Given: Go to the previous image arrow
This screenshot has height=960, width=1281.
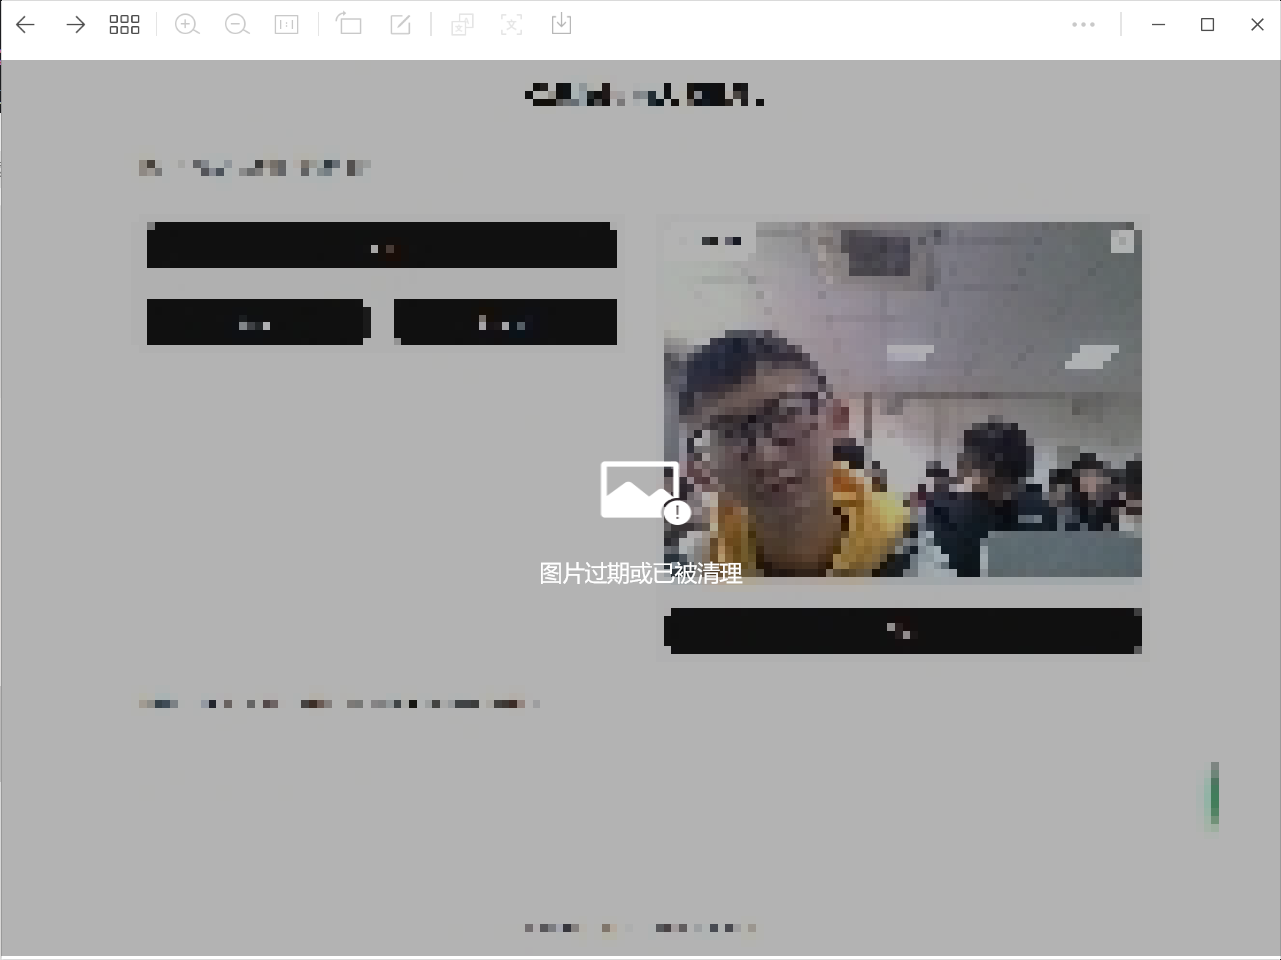Looking at the screenshot, I should (x=26, y=25).
